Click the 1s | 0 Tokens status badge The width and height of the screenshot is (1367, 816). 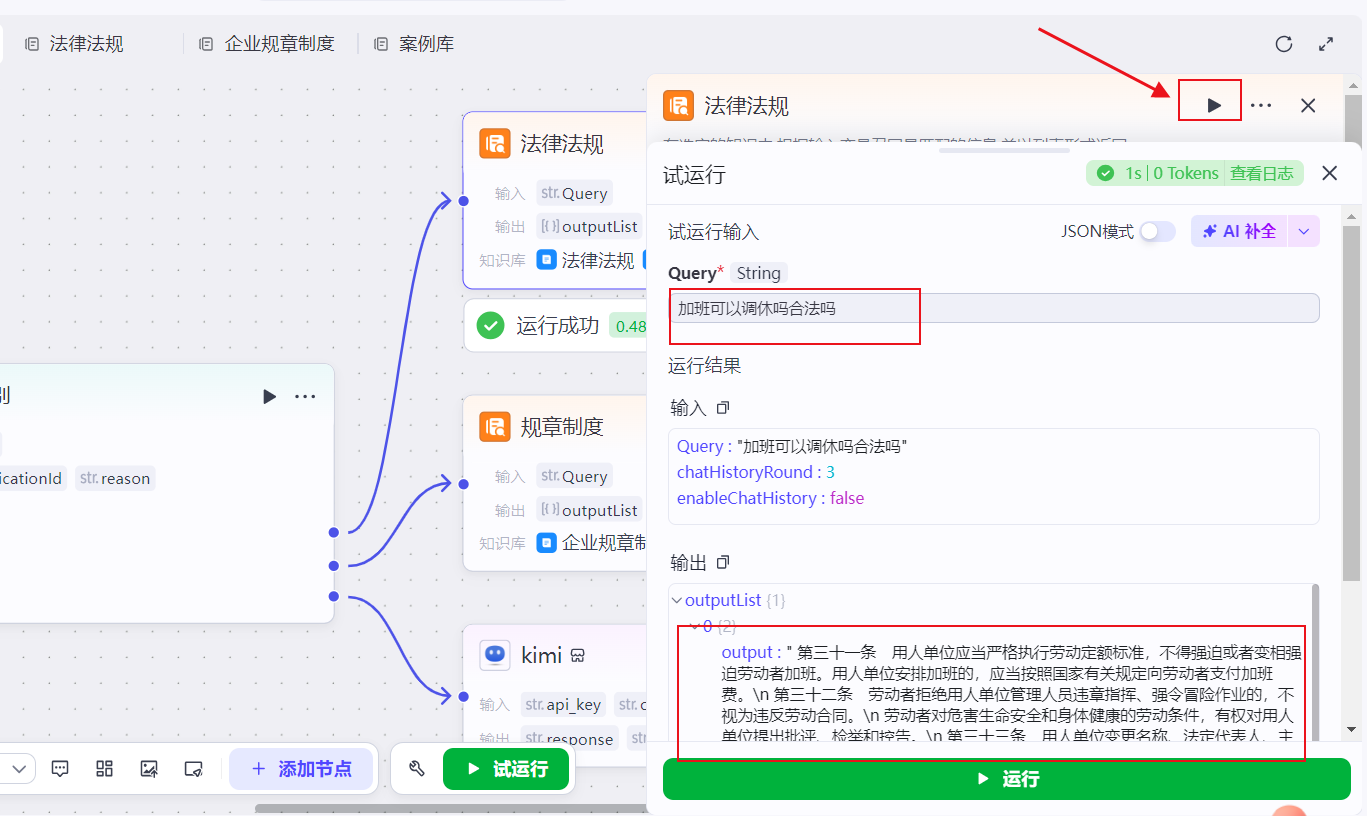tap(1157, 173)
